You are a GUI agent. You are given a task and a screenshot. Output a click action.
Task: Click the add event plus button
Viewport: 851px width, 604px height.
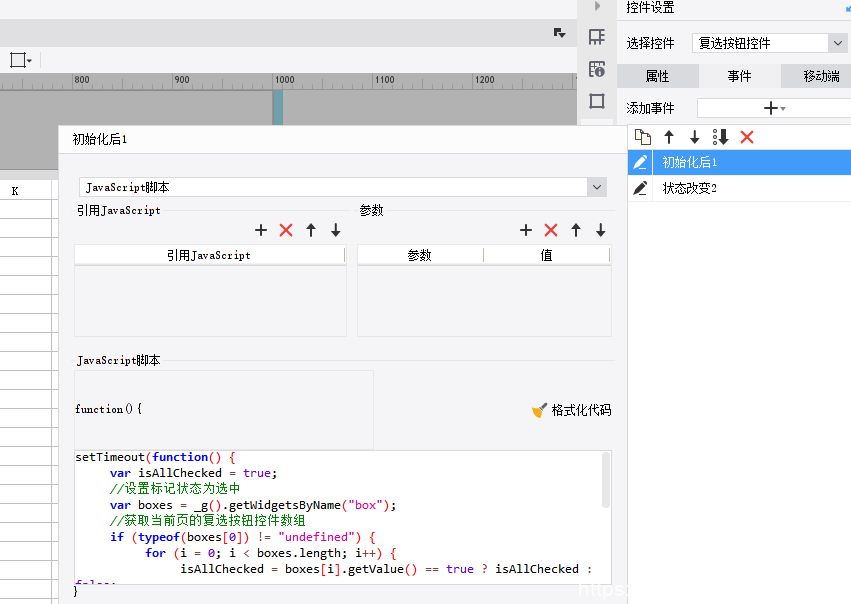pyautogui.click(x=774, y=108)
